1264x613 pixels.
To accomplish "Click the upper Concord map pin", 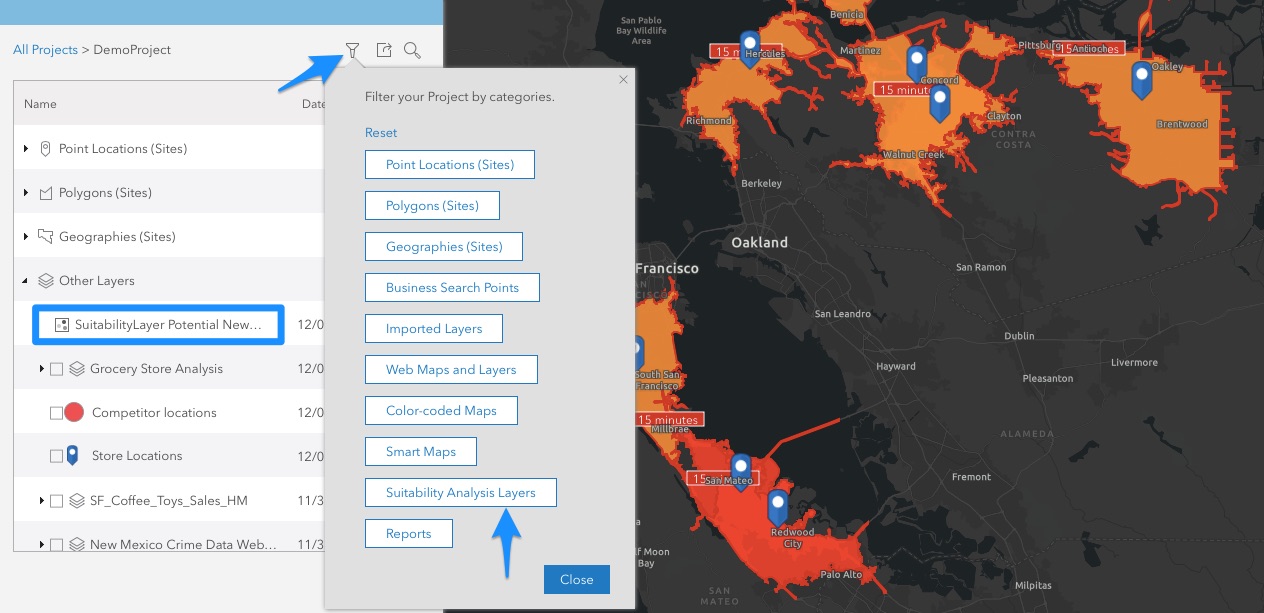I will coord(916,63).
